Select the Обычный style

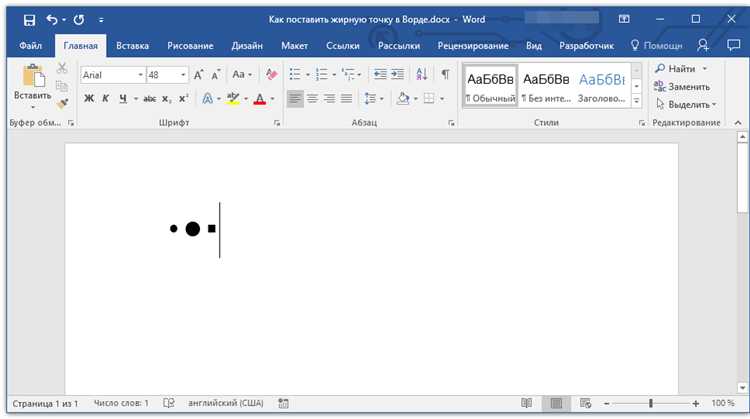pyautogui.click(x=490, y=86)
